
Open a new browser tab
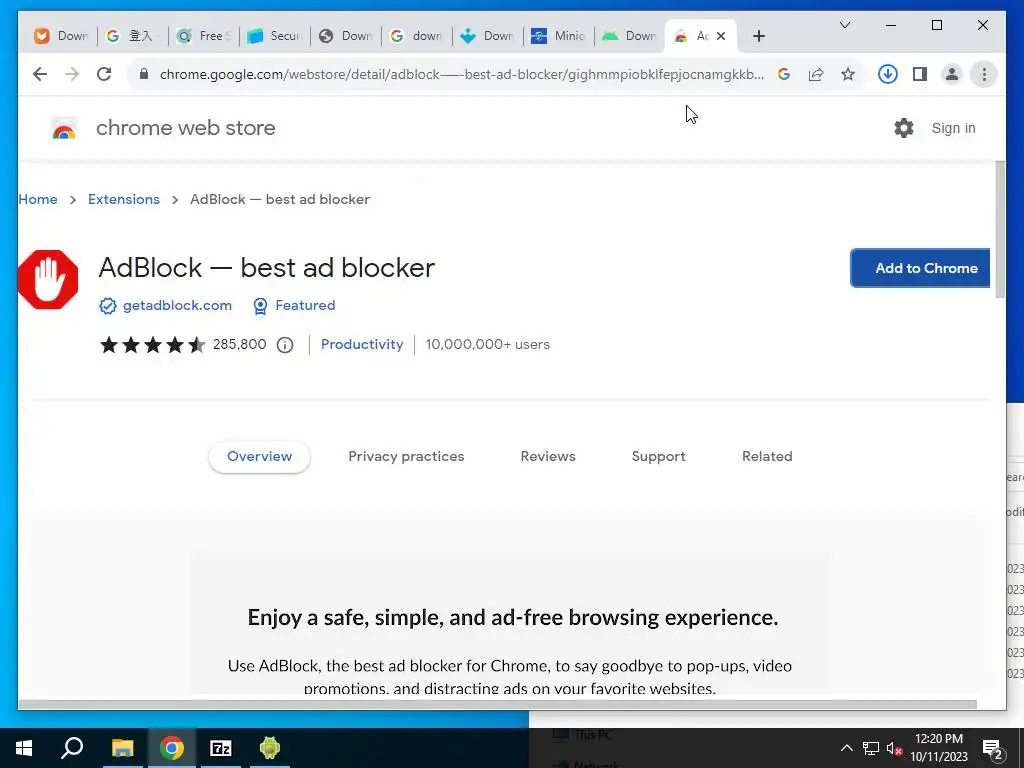click(758, 36)
